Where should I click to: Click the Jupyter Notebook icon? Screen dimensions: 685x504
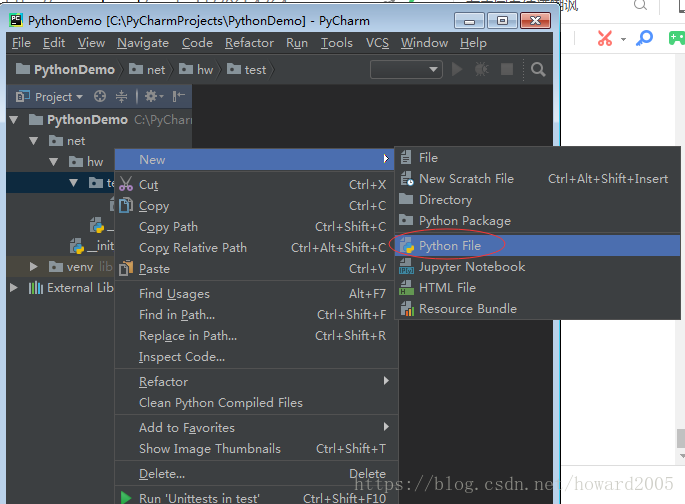tap(407, 266)
